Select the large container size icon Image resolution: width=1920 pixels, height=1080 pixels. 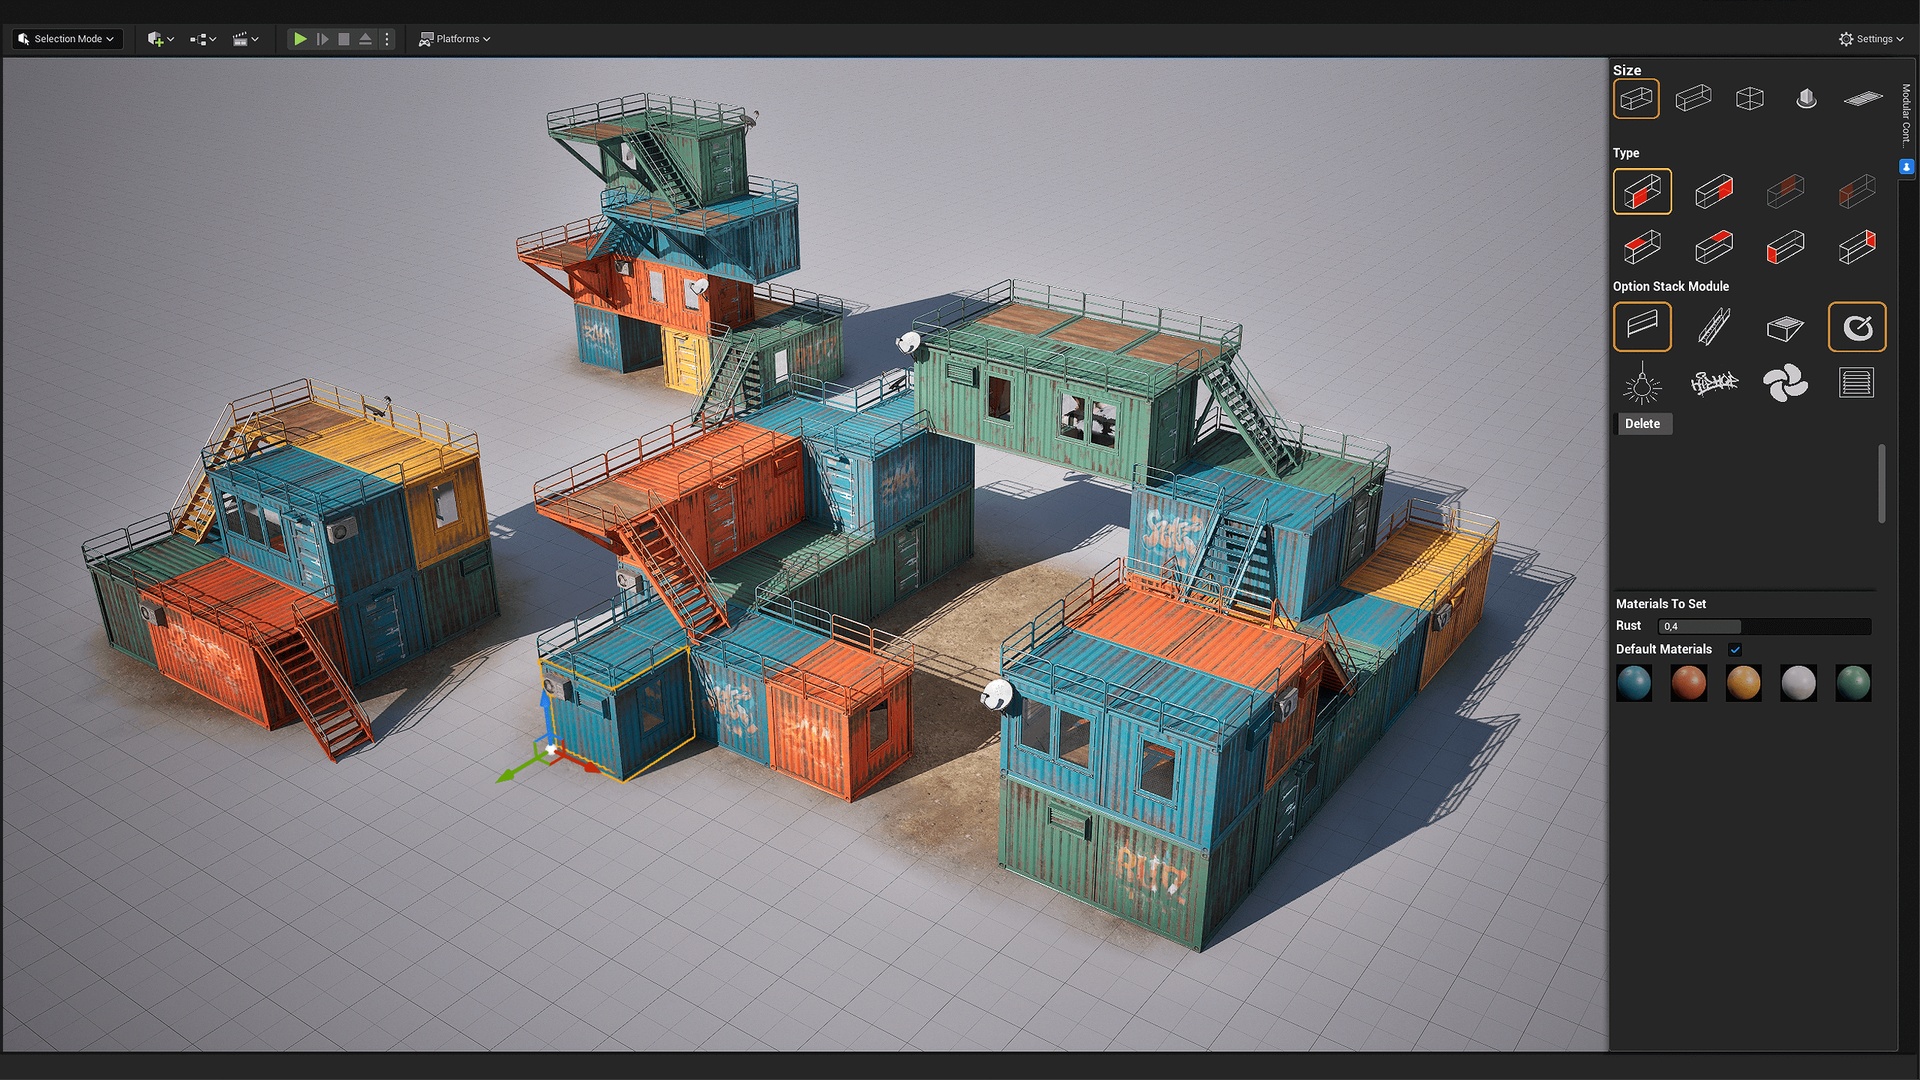point(1635,98)
